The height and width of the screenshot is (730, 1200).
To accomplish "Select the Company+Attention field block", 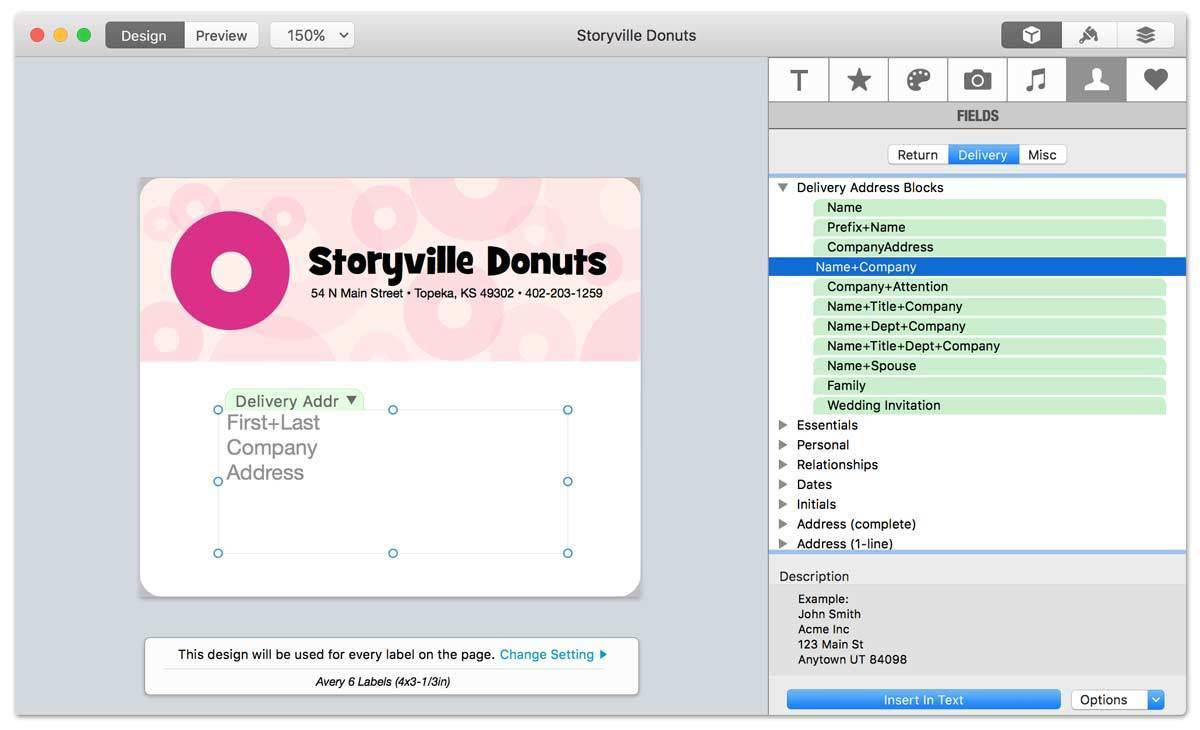I will coord(989,287).
